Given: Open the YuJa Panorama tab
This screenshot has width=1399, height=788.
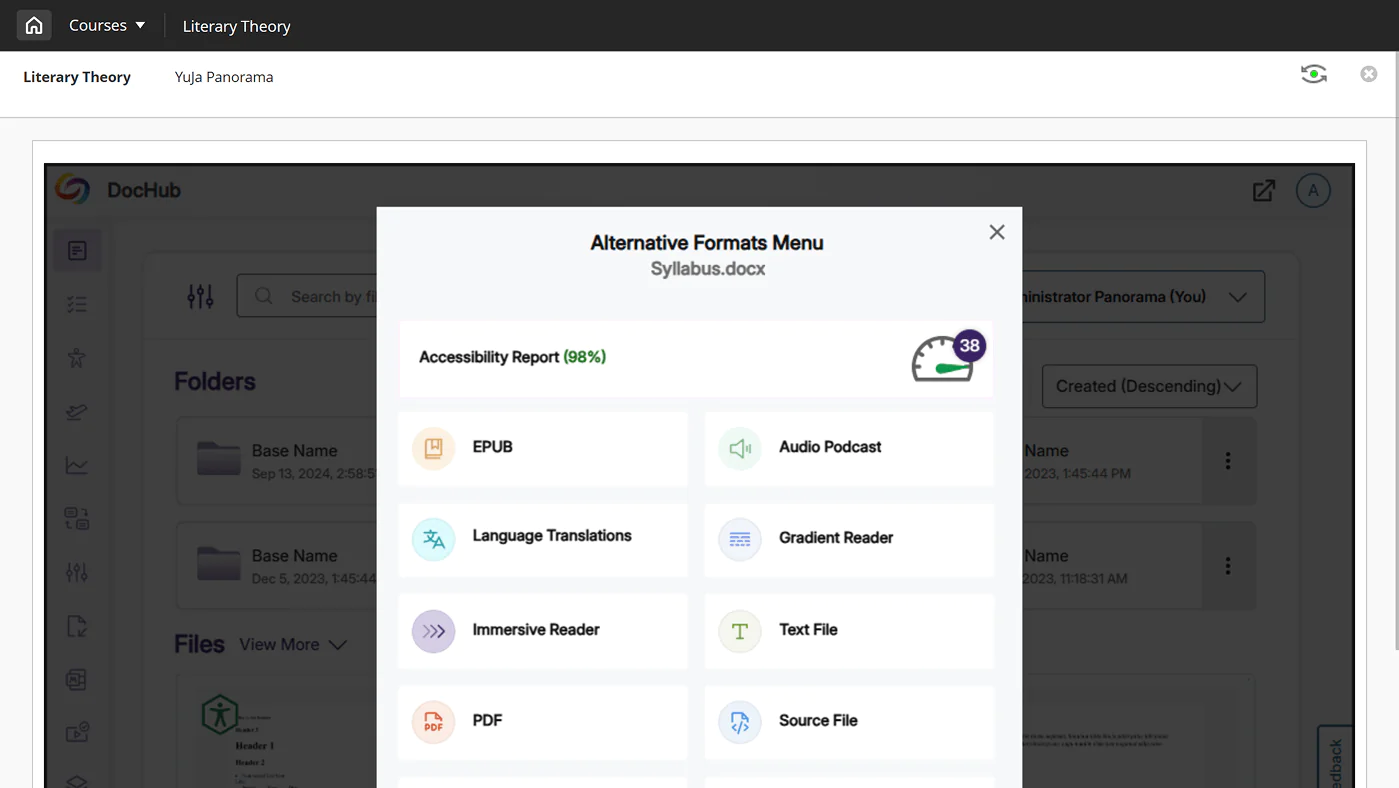Looking at the screenshot, I should (x=224, y=77).
